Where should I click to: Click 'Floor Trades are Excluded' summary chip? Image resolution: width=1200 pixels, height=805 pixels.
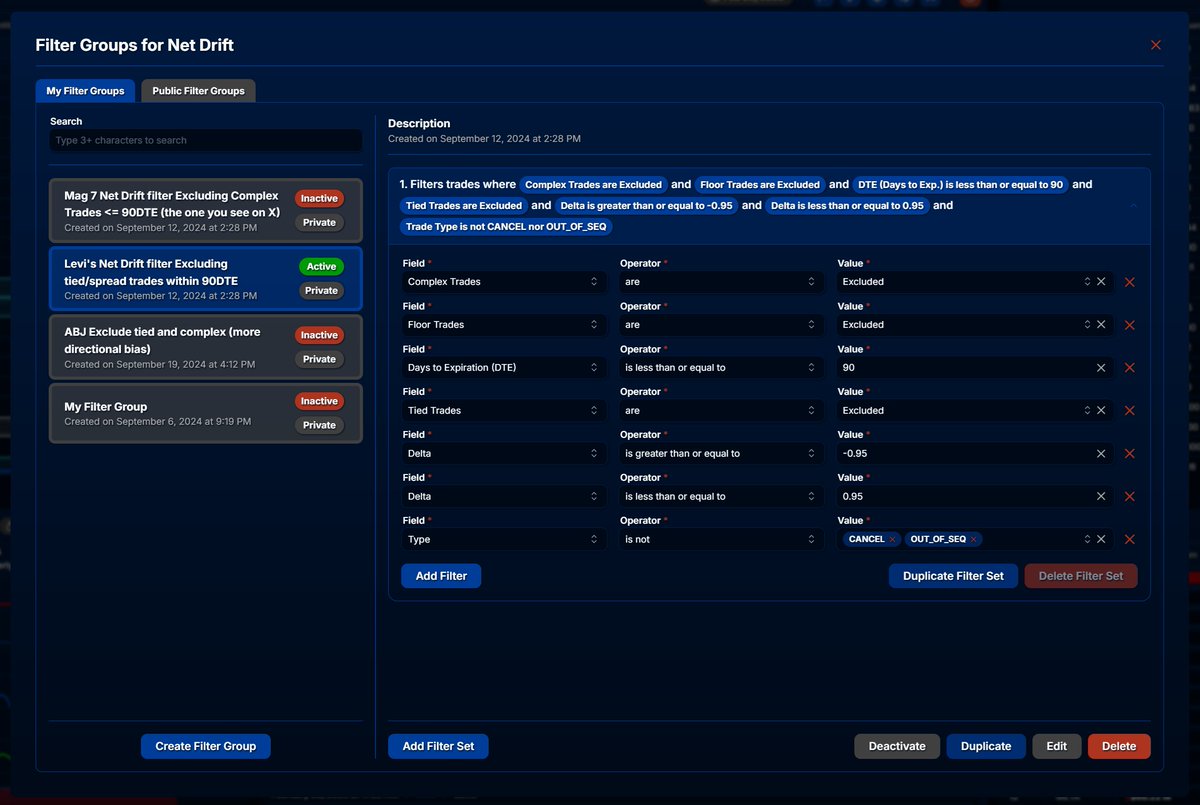pos(760,185)
